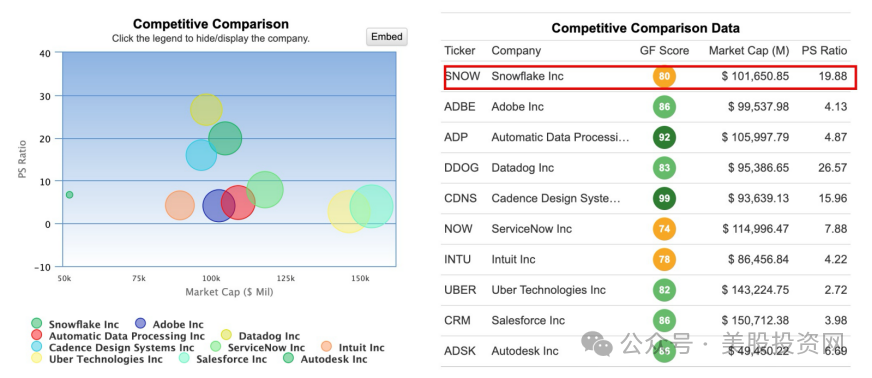Click ServiceNow GF Score 74 badge
The width and height of the screenshot is (872, 378).
[664, 229]
